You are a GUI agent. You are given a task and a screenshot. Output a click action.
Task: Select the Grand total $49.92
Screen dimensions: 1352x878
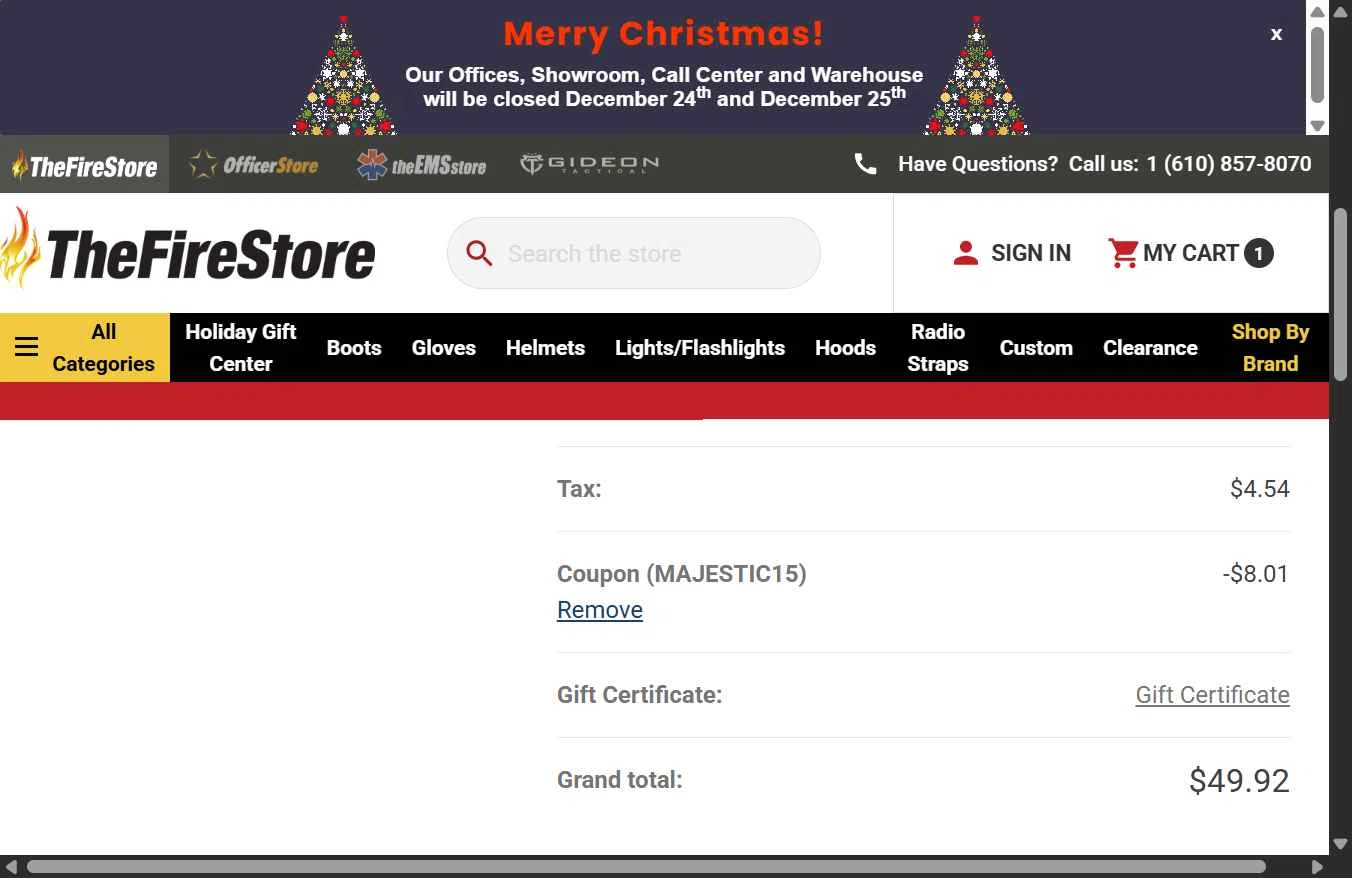point(1239,780)
